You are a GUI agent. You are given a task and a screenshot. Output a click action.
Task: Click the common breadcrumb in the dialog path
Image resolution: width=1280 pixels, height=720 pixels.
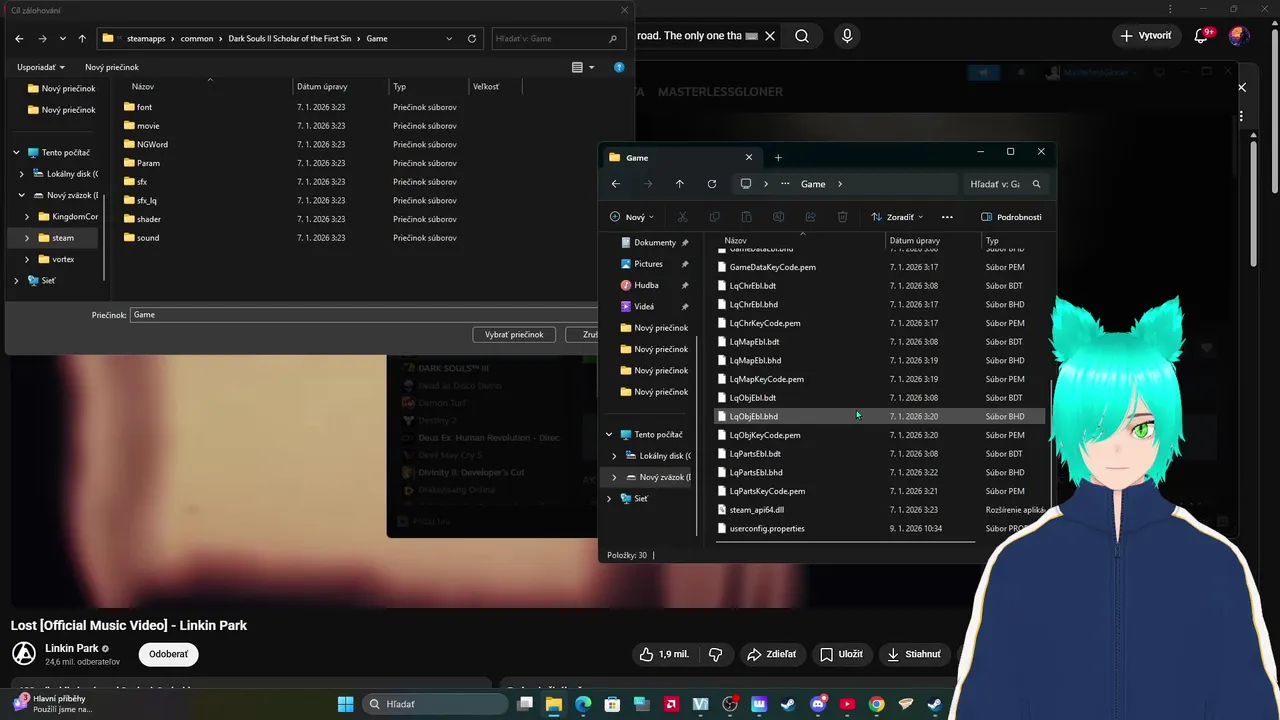[197, 39]
